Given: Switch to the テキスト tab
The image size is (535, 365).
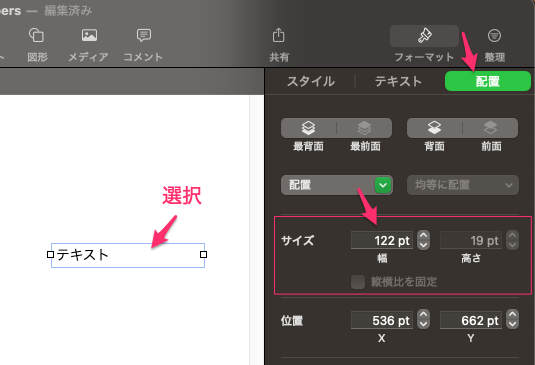Looking at the screenshot, I should coord(398,82).
